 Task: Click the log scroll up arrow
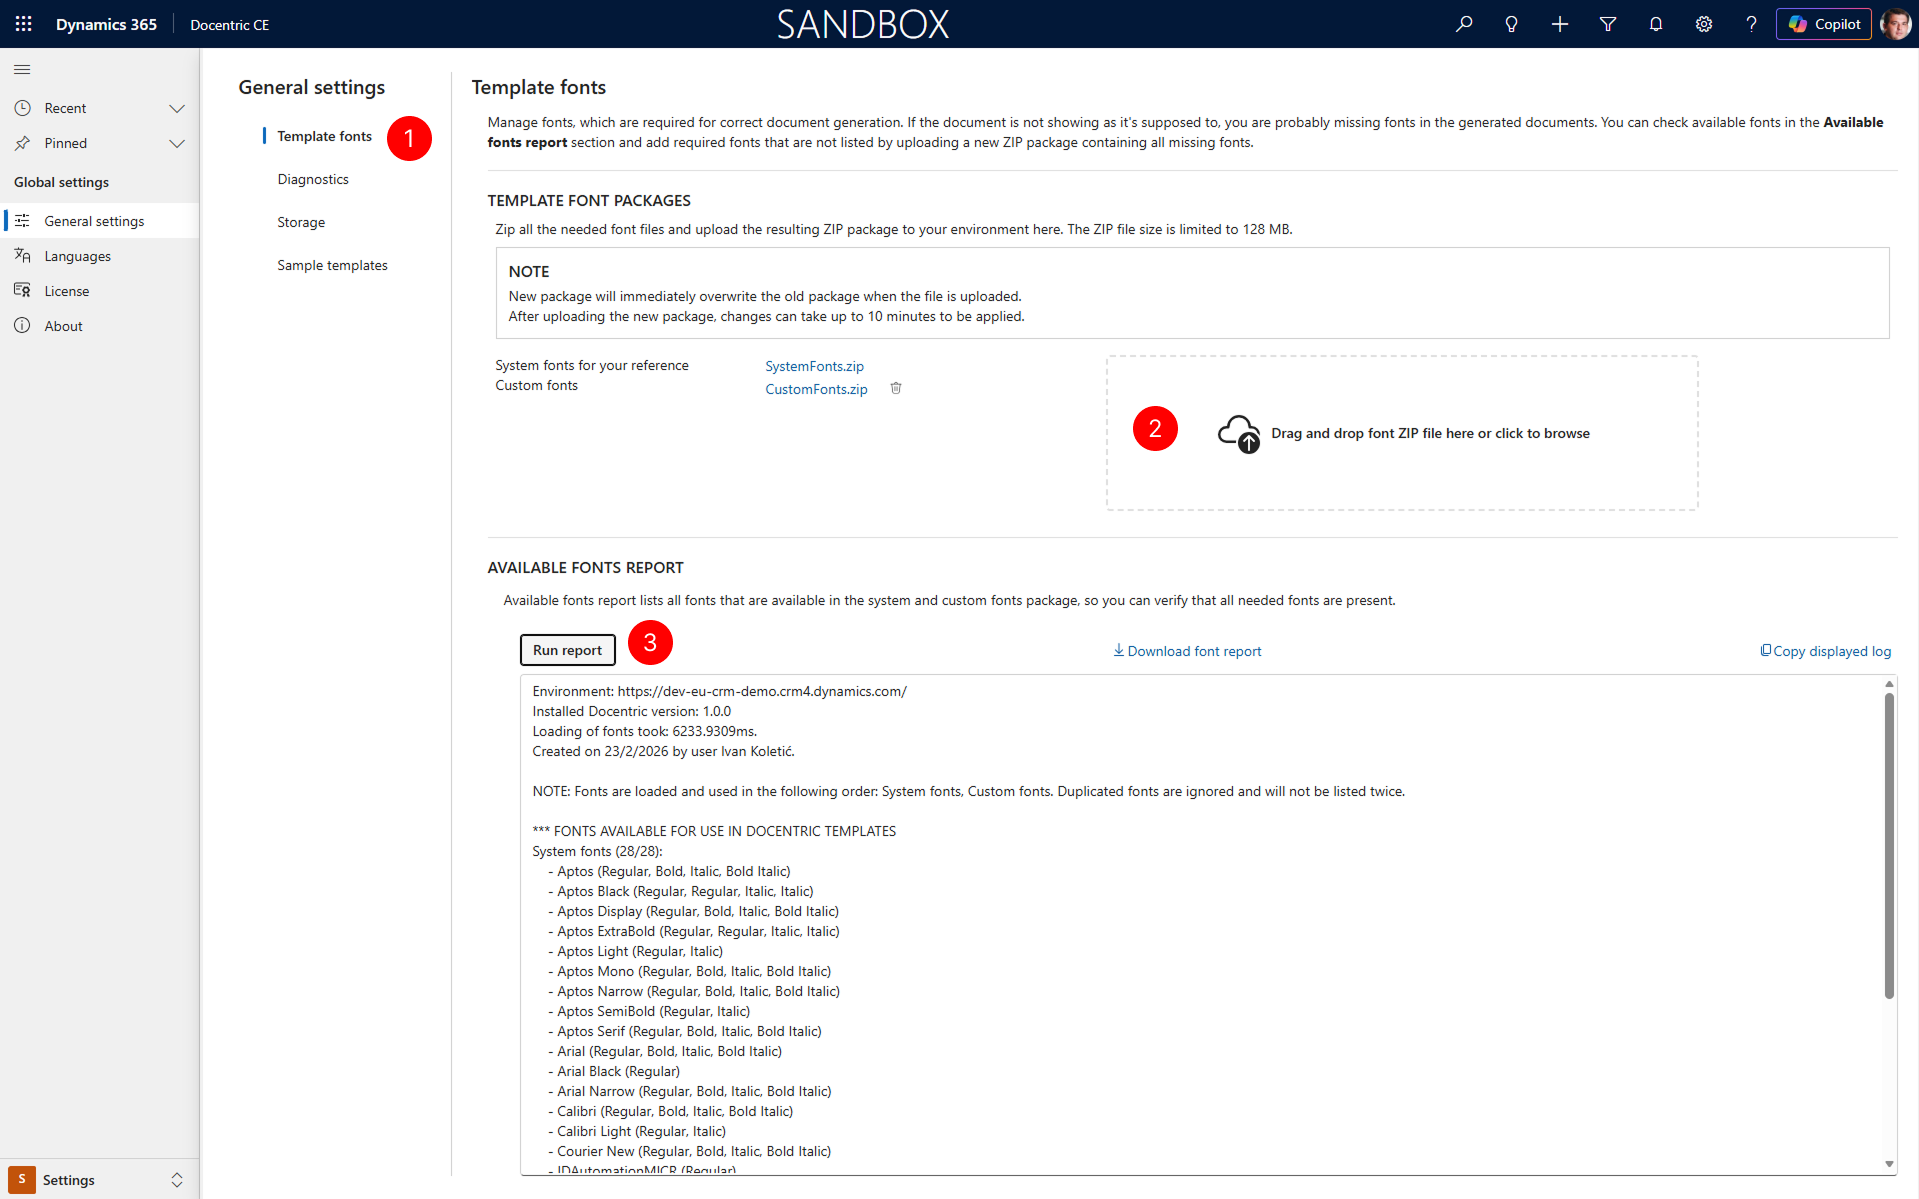pos(1889,684)
